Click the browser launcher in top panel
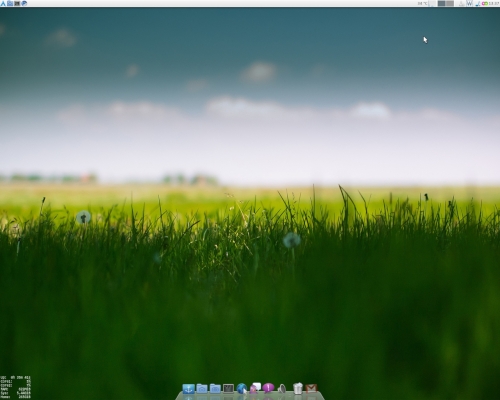 (24, 3)
